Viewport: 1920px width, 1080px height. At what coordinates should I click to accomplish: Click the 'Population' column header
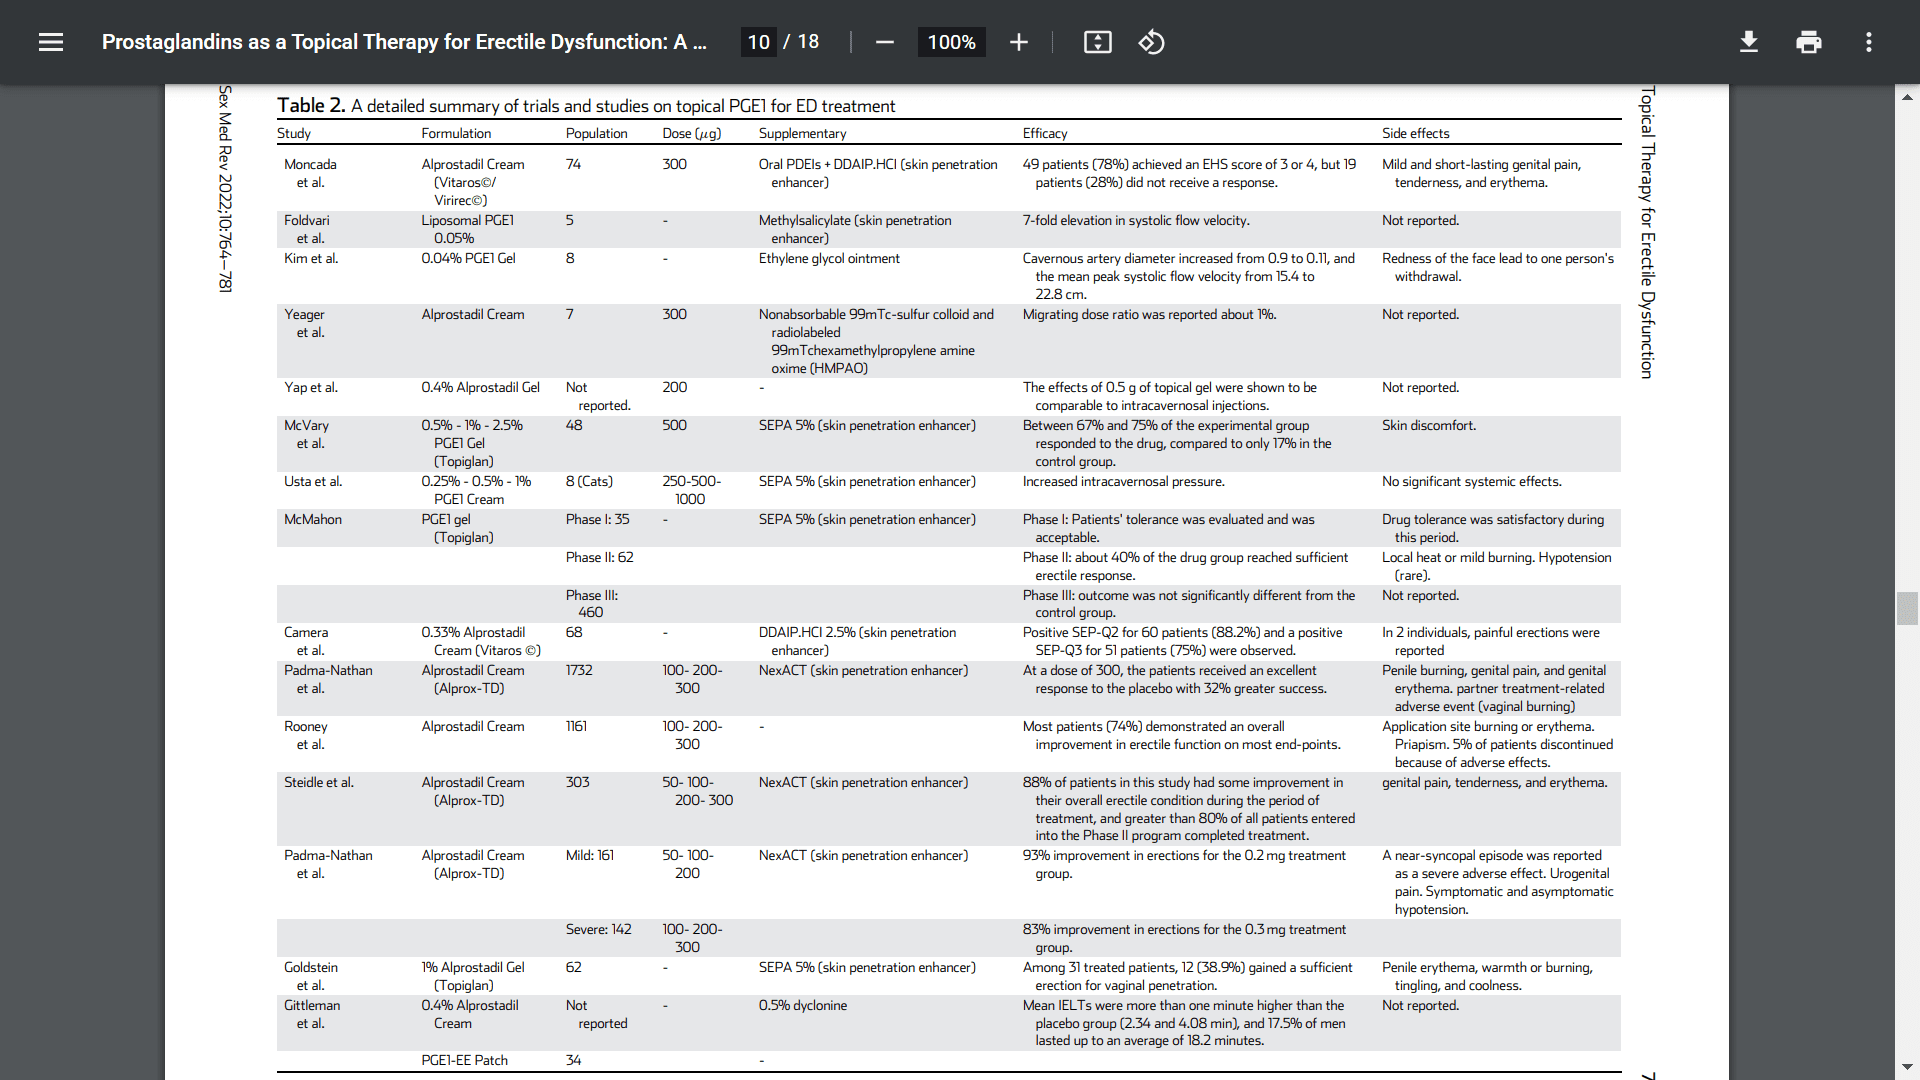[x=596, y=133]
